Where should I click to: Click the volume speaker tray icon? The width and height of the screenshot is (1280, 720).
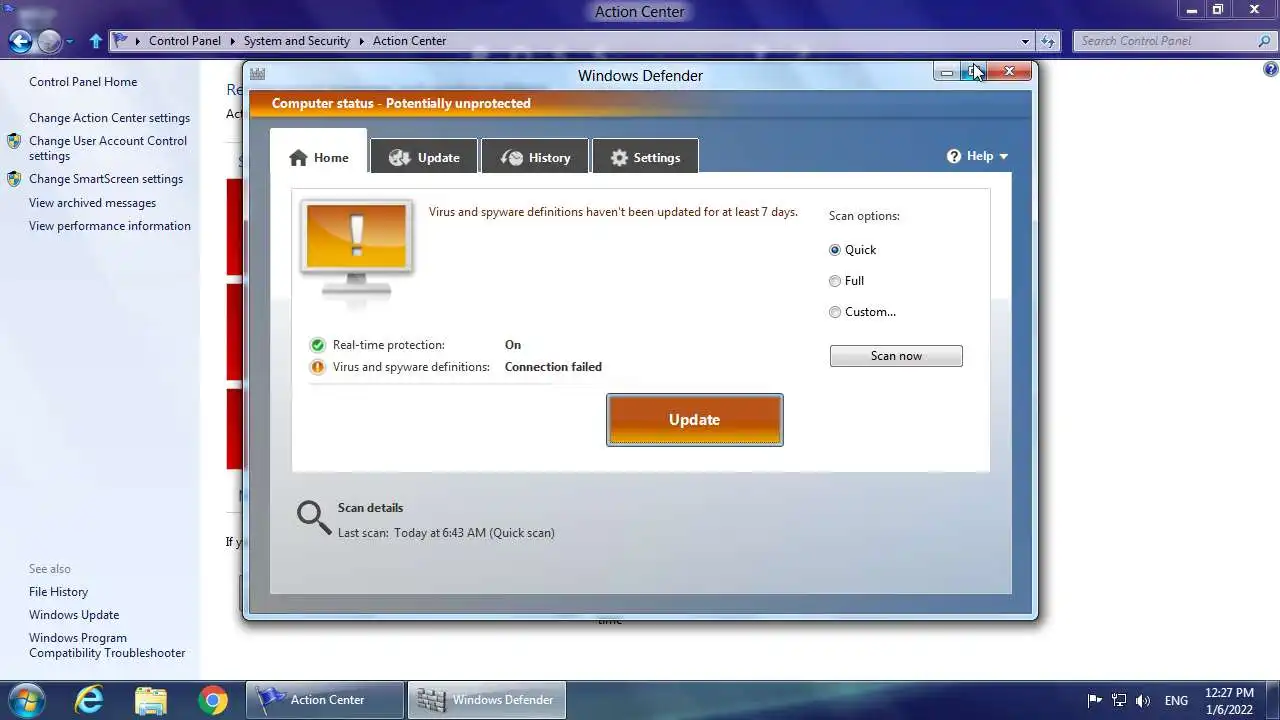tap(1143, 701)
